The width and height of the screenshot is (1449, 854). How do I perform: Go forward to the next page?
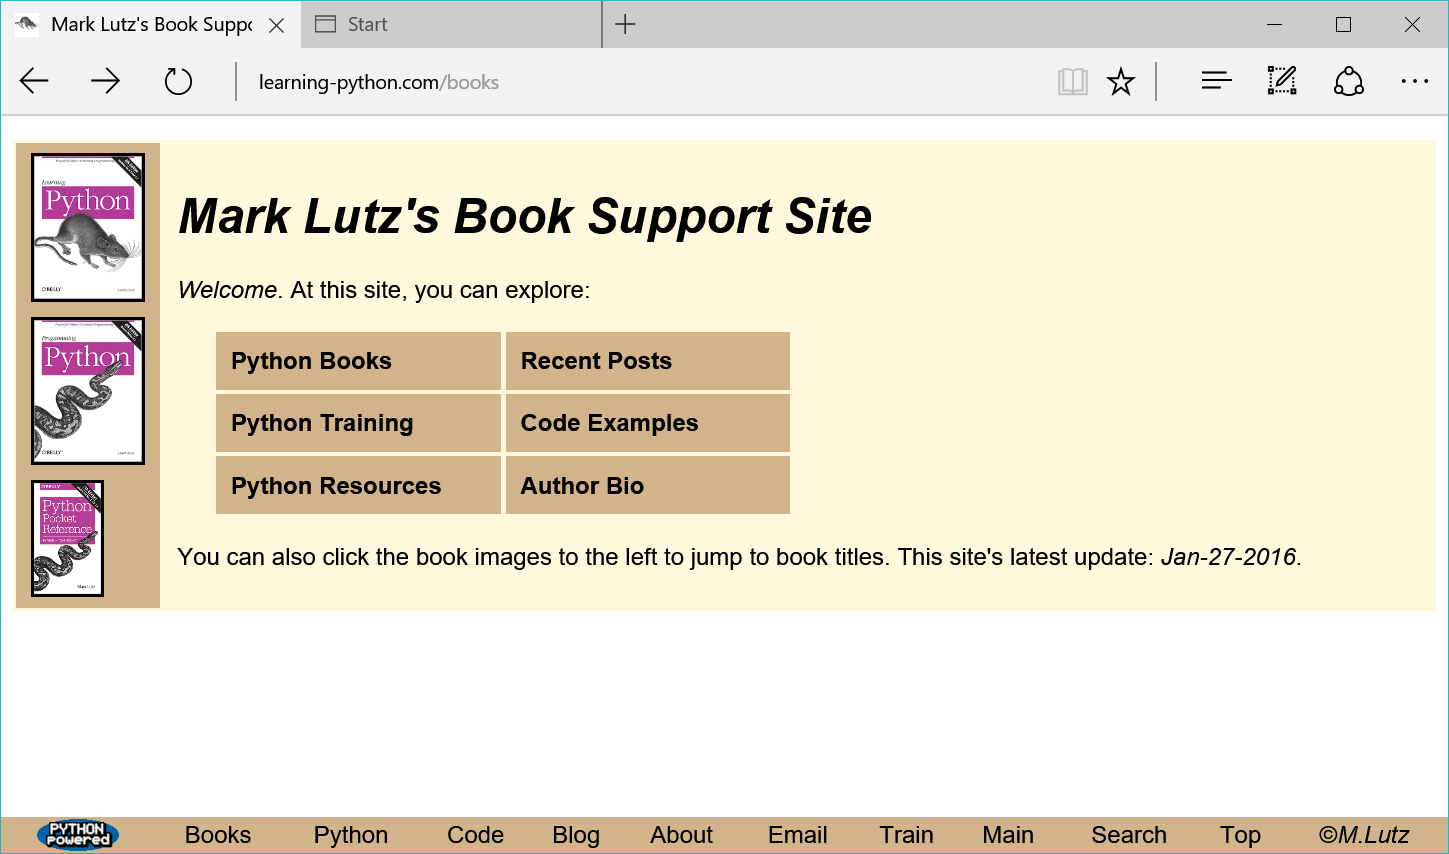click(x=105, y=82)
